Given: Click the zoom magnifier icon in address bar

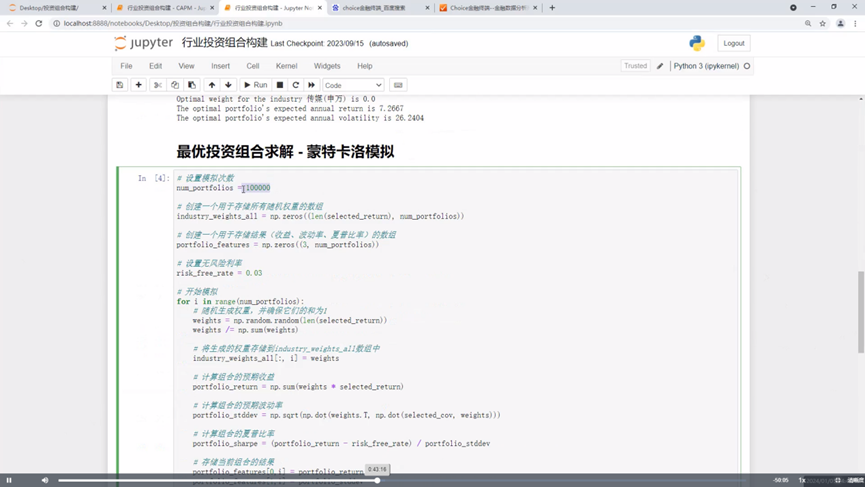Looking at the screenshot, I should (808, 23).
